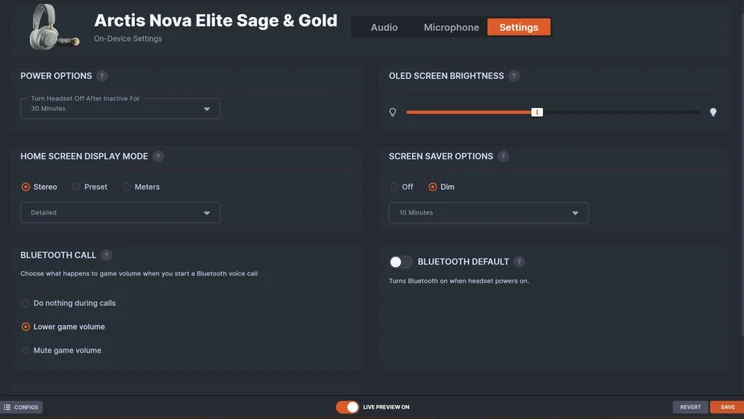The width and height of the screenshot is (744, 419).
Task: Click the Configs list icon
Action: click(x=7, y=407)
